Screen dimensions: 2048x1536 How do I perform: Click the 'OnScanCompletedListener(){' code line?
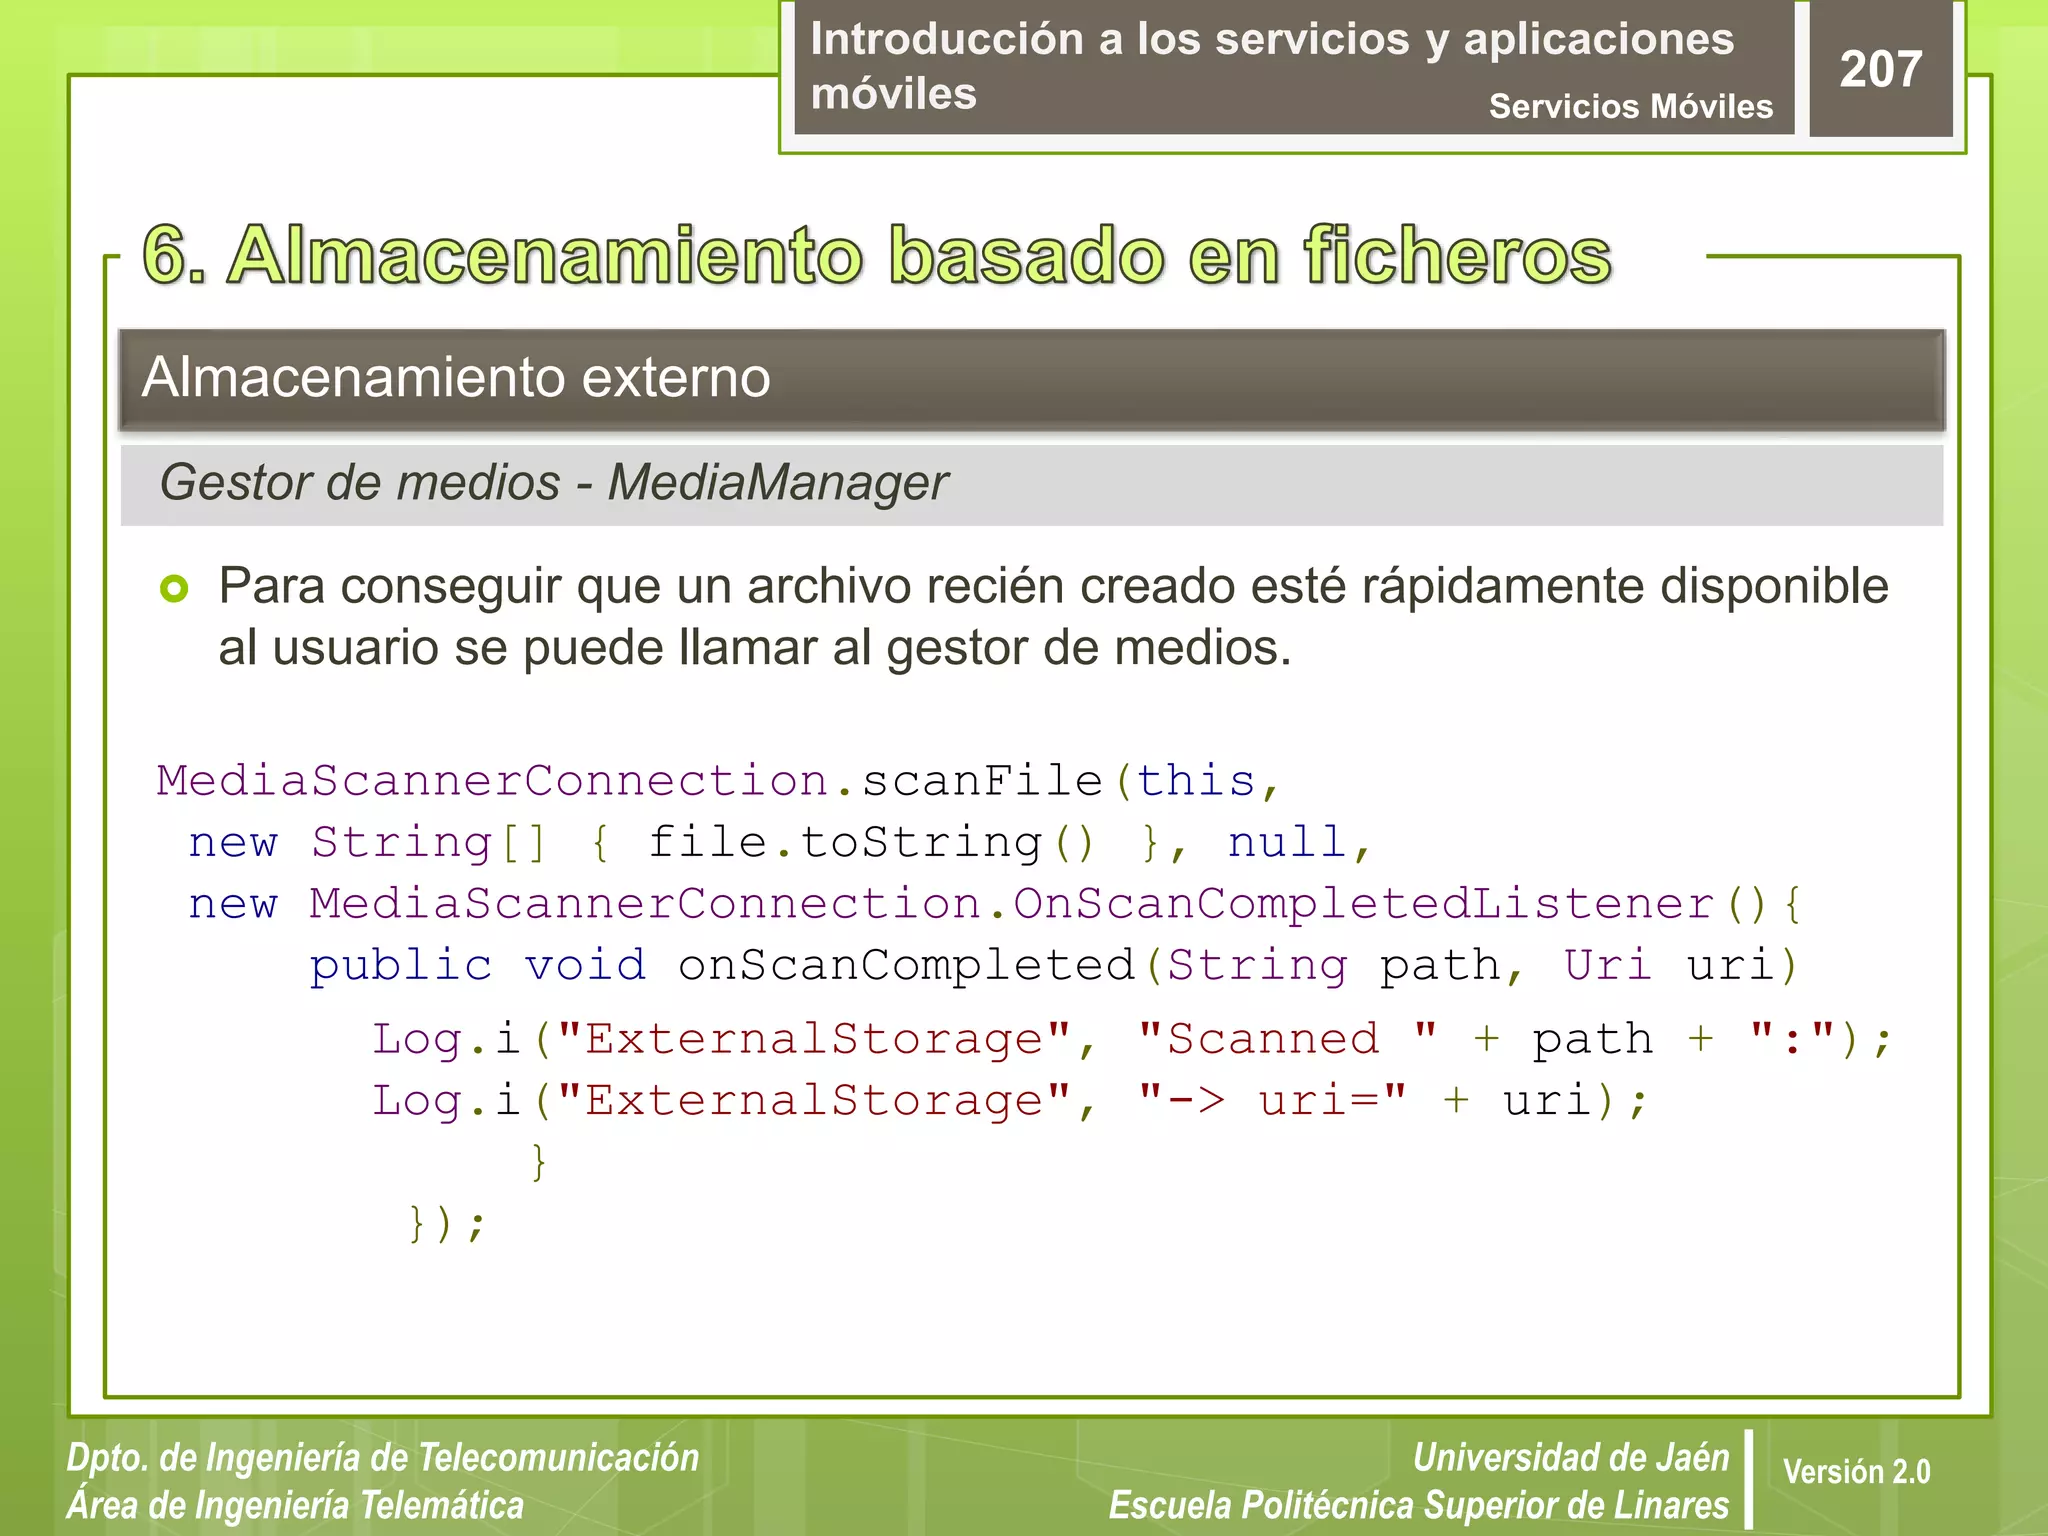[x=995, y=904]
